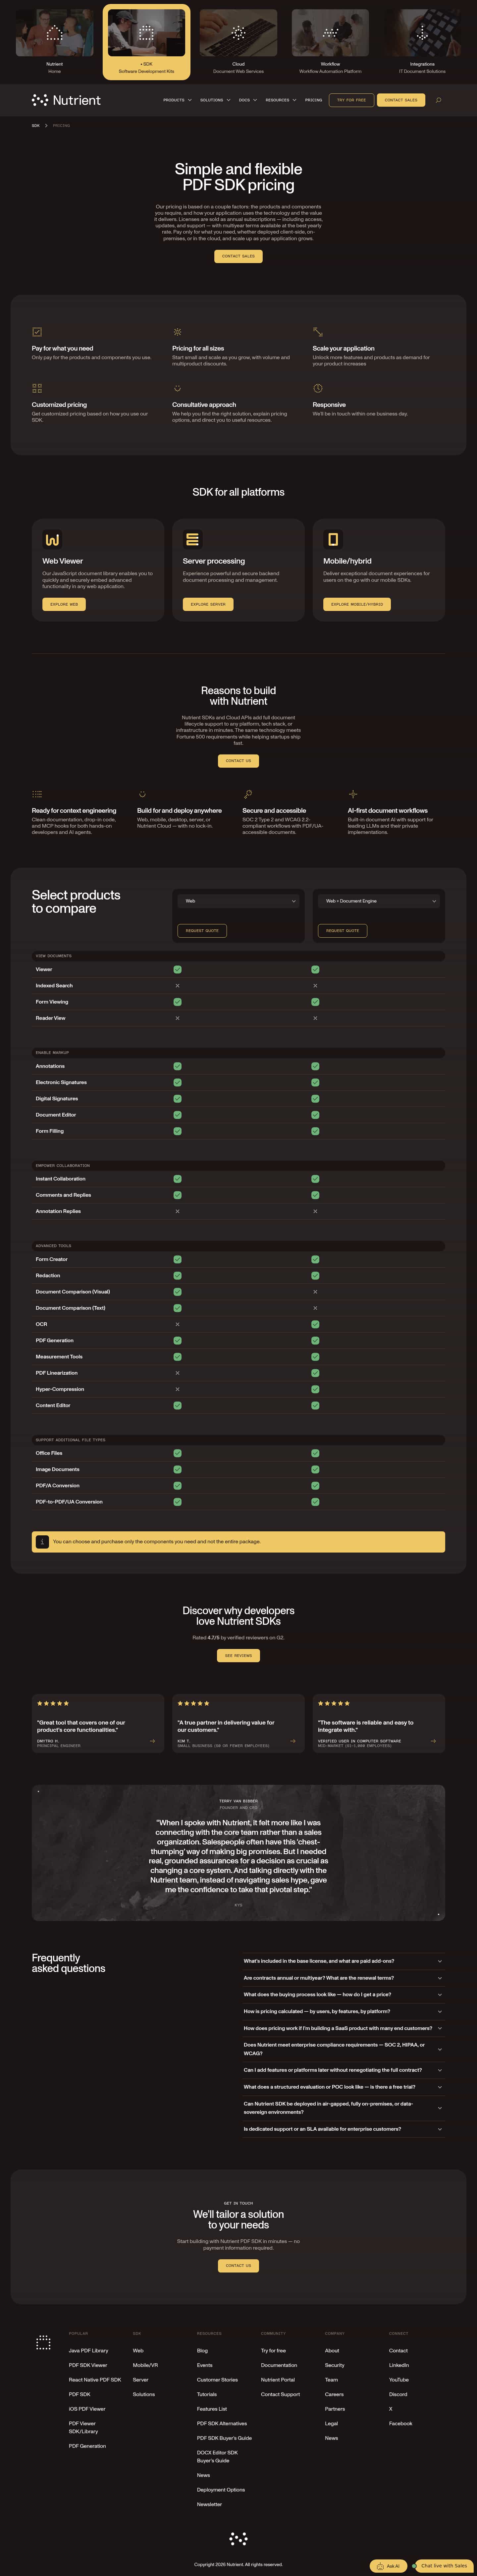
Task: Click the Server processing icon
Action: click(x=192, y=539)
